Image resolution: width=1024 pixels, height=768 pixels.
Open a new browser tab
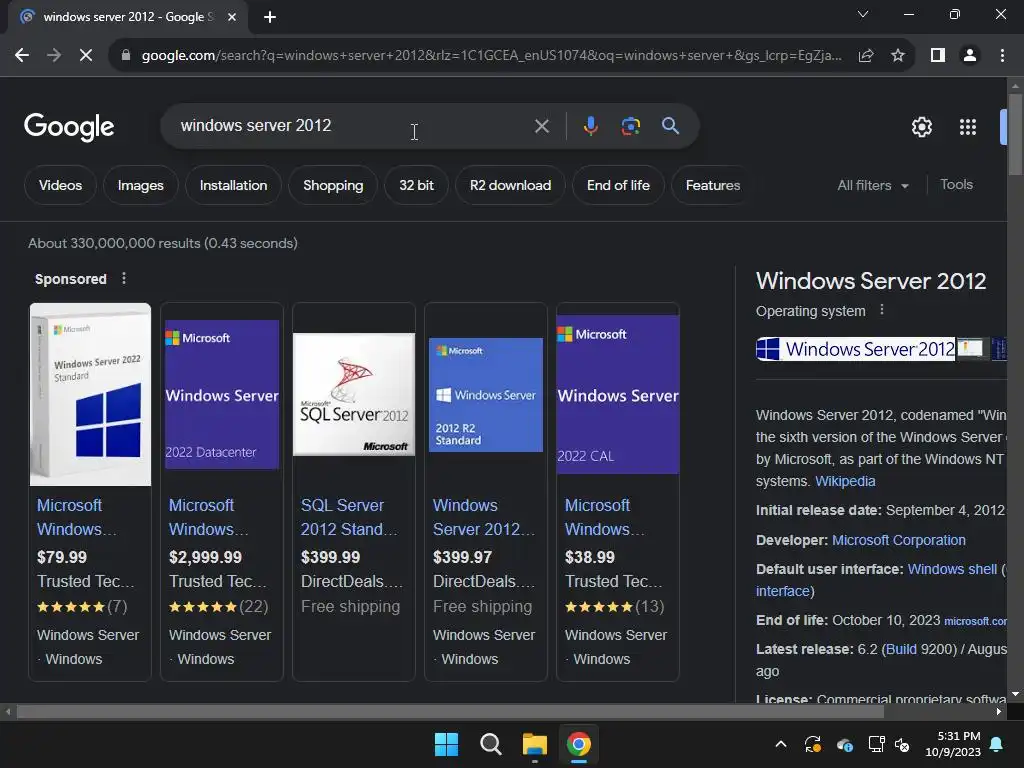click(x=270, y=17)
